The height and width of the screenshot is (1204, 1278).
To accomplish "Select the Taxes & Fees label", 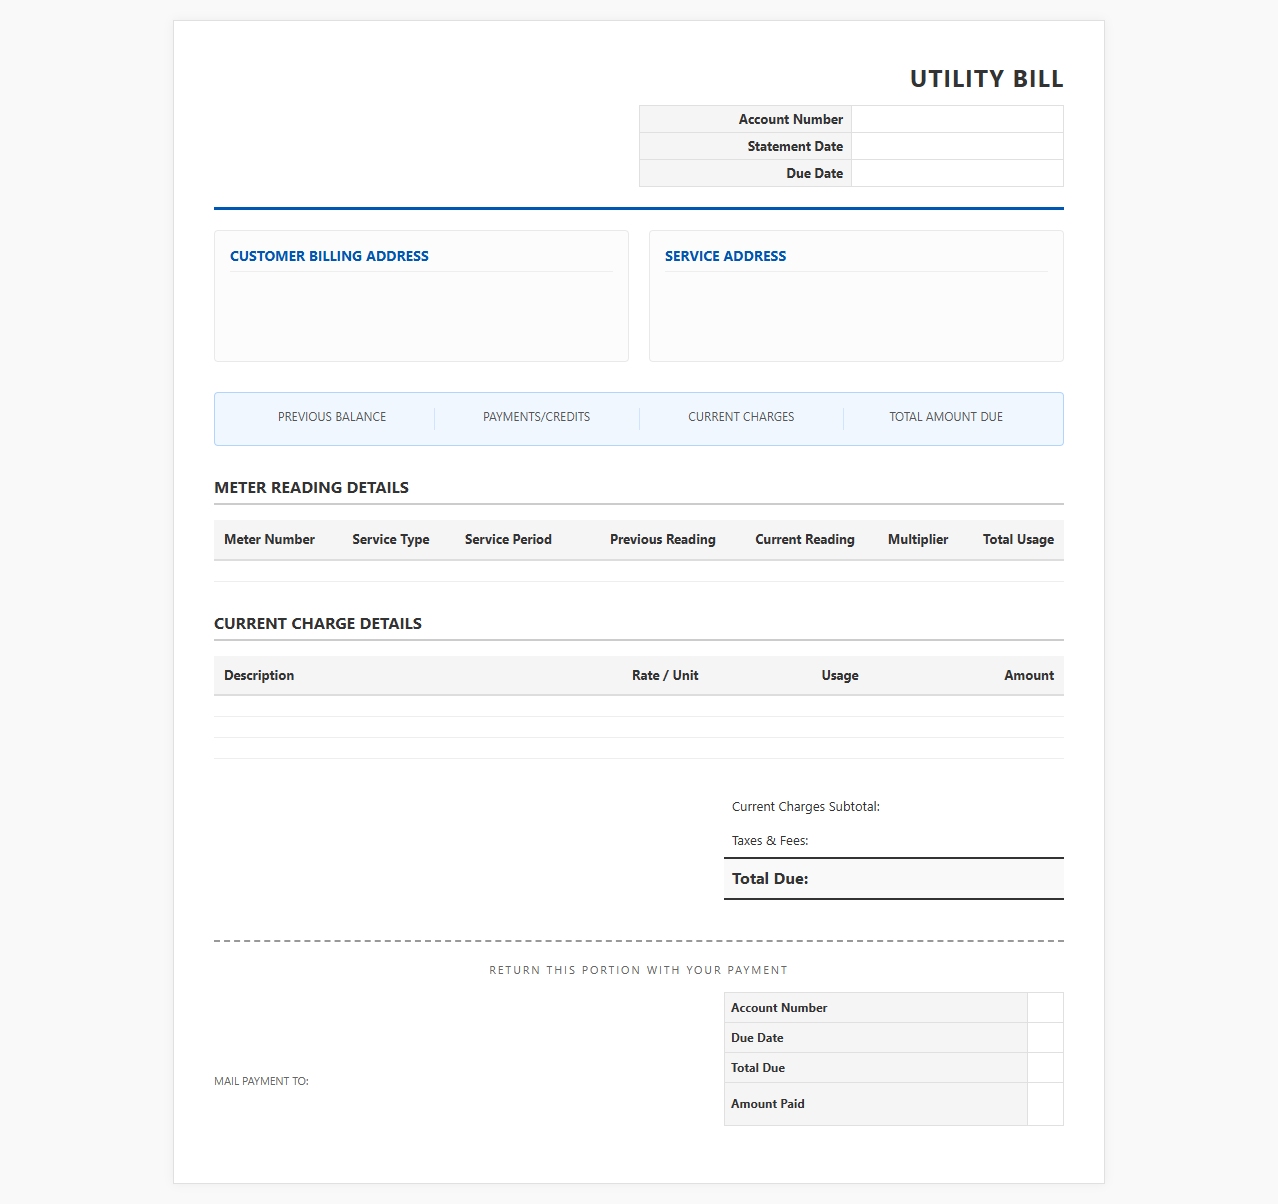I will [770, 841].
